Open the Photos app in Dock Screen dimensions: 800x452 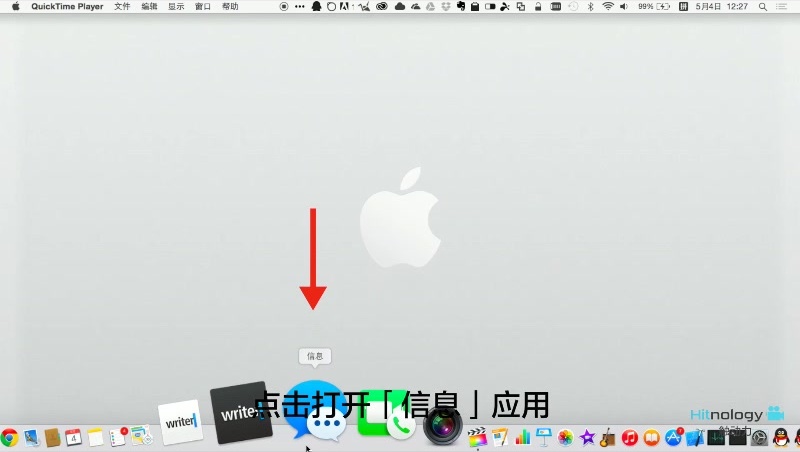click(x=566, y=438)
